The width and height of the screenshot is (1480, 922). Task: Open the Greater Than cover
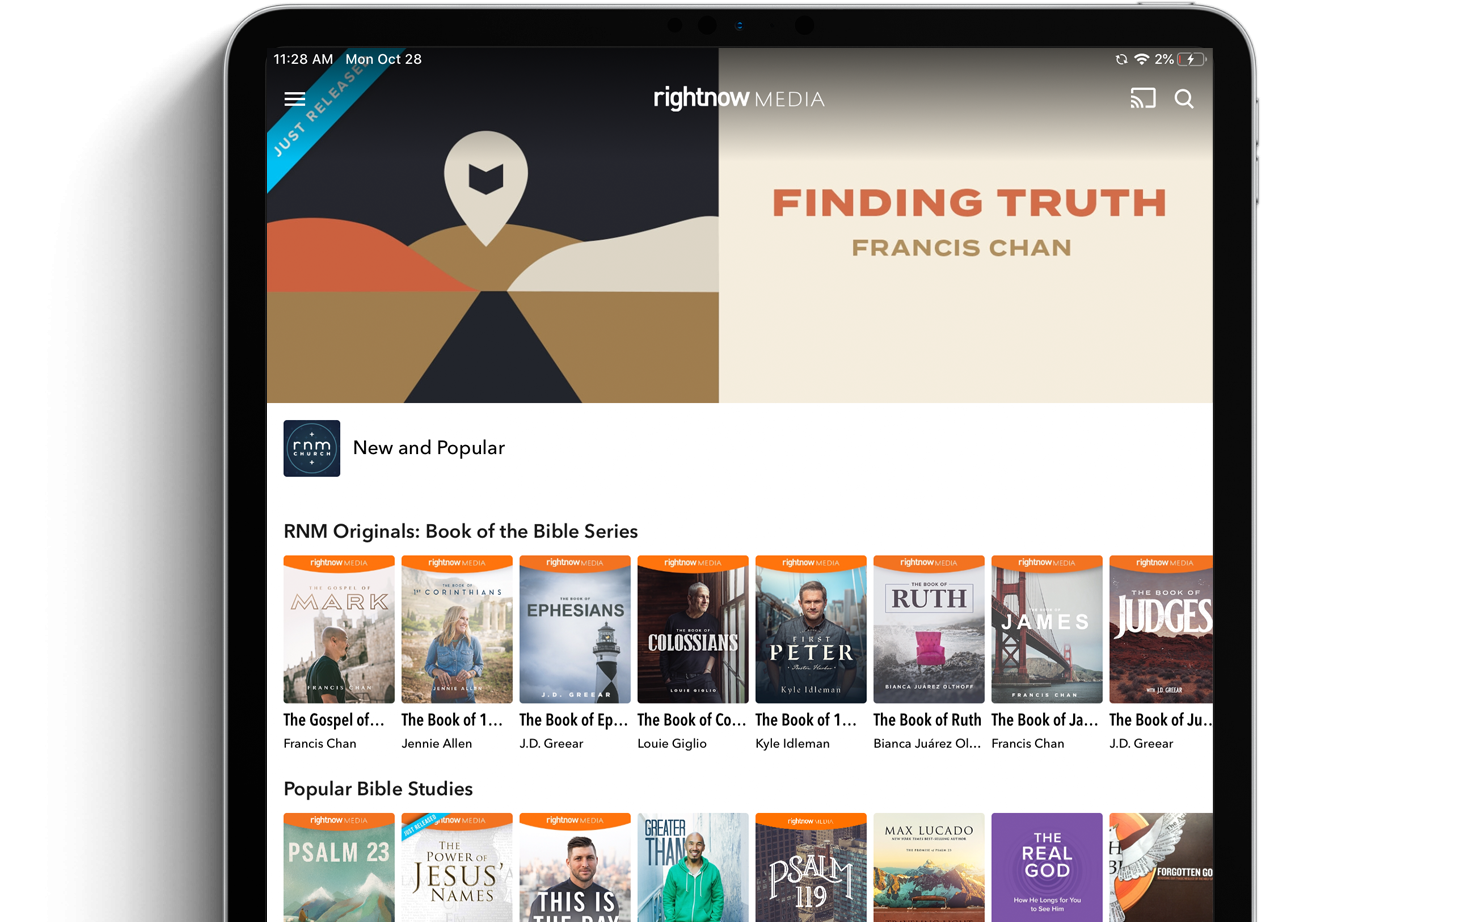(693, 867)
